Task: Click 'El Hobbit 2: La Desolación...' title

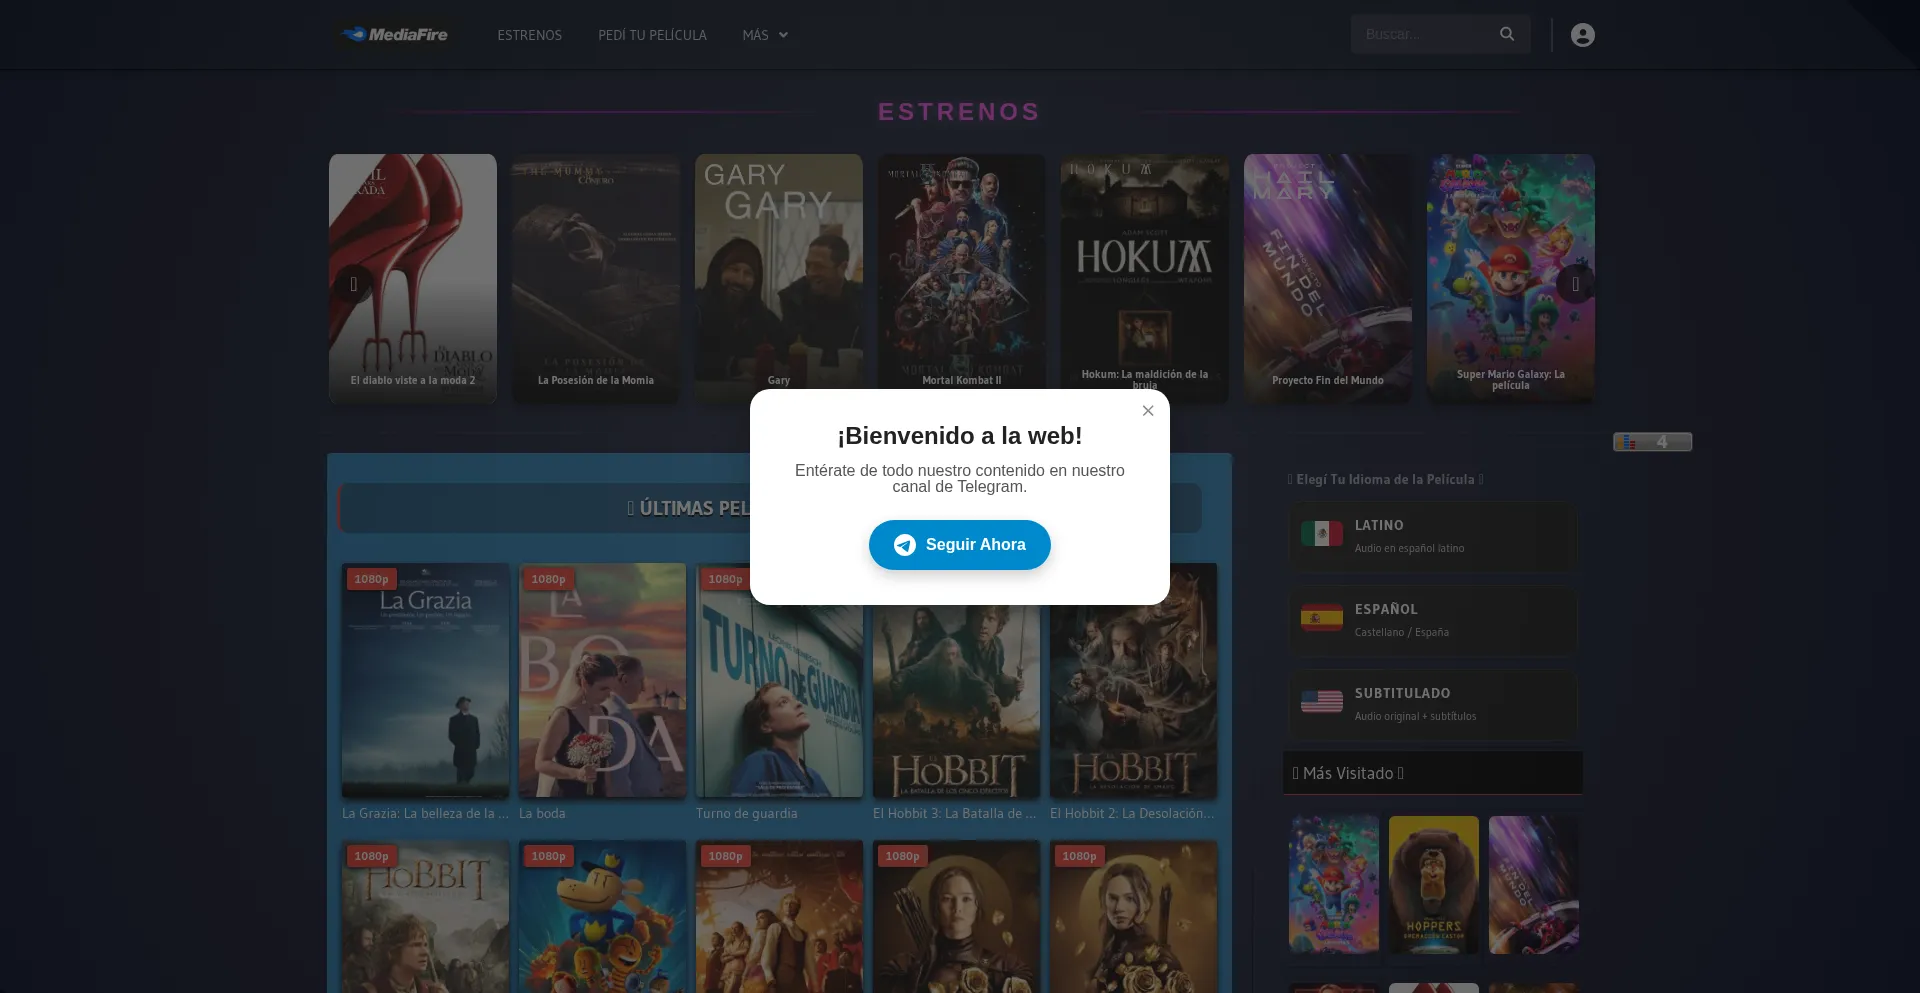Action: coord(1132,814)
